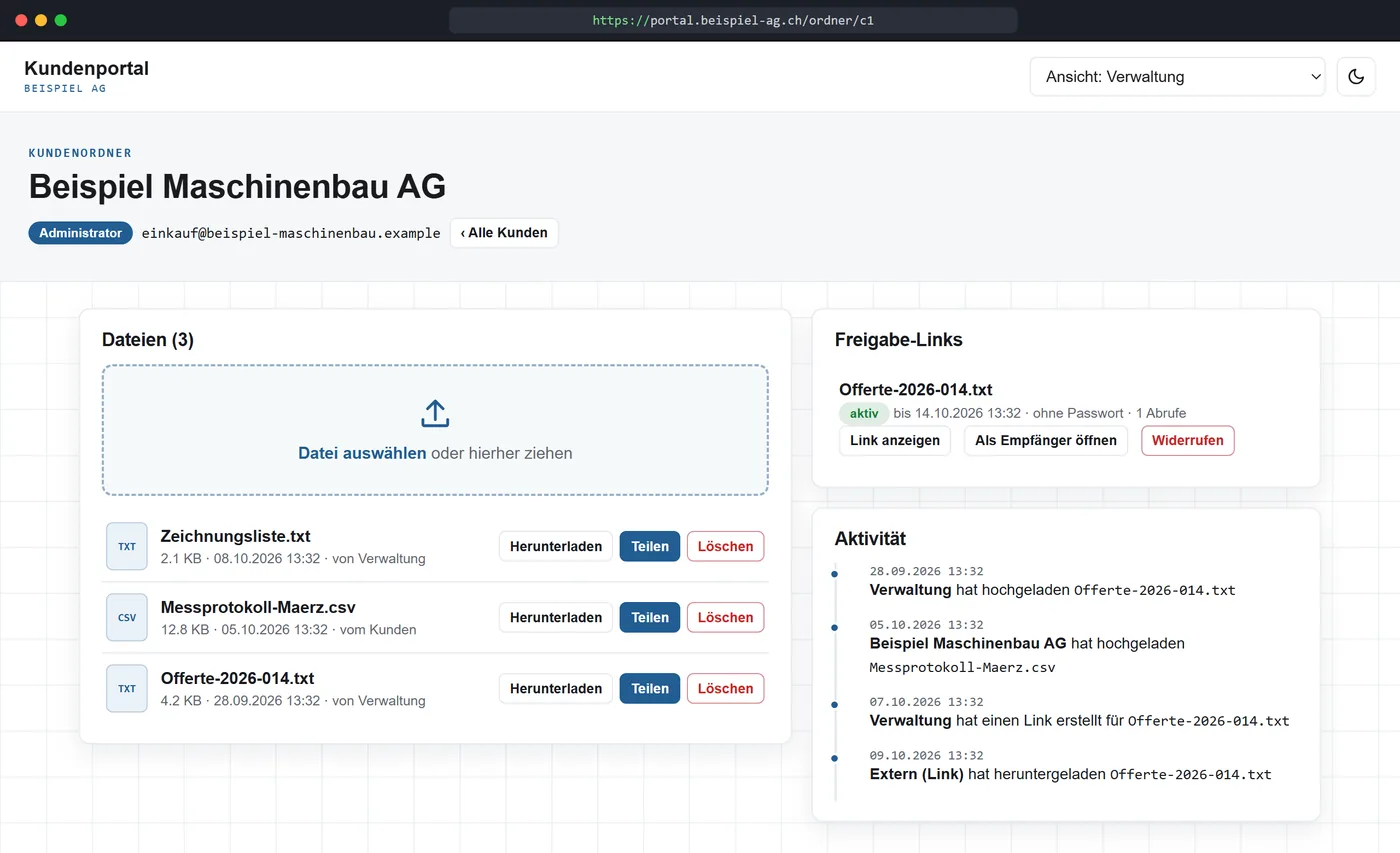Click the CSV file icon for Messprotokoll-Maerz.csv
This screenshot has height=853, width=1400.
coord(127,618)
